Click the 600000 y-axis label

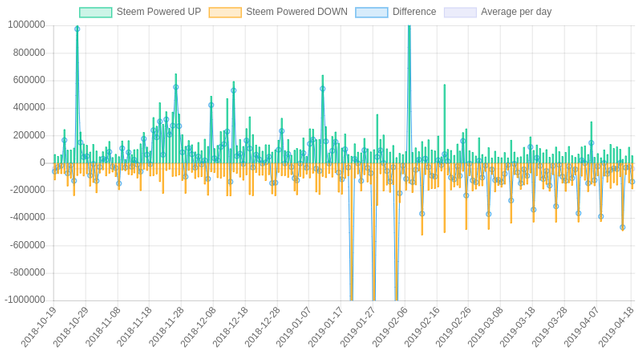pos(29,80)
